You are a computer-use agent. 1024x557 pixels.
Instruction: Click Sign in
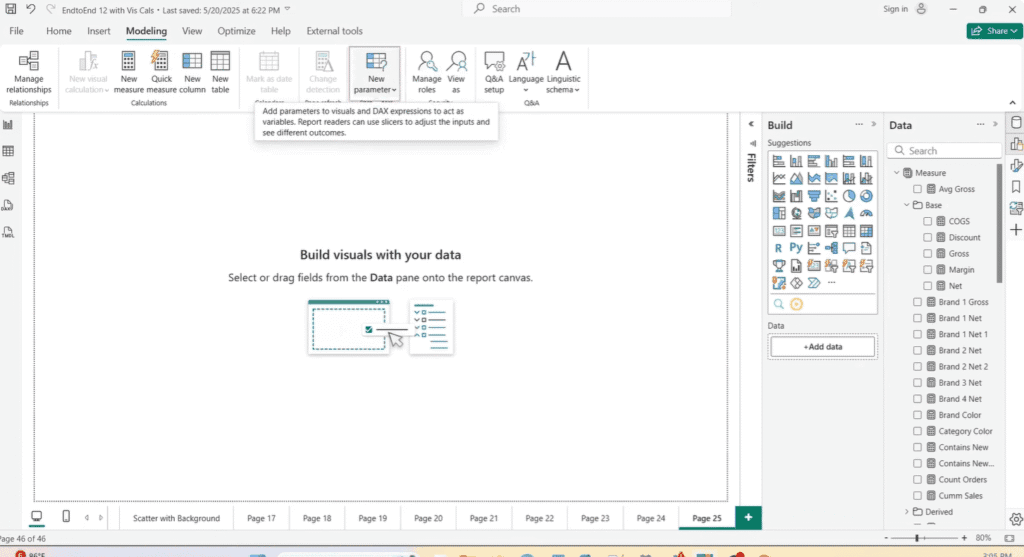(x=895, y=9)
